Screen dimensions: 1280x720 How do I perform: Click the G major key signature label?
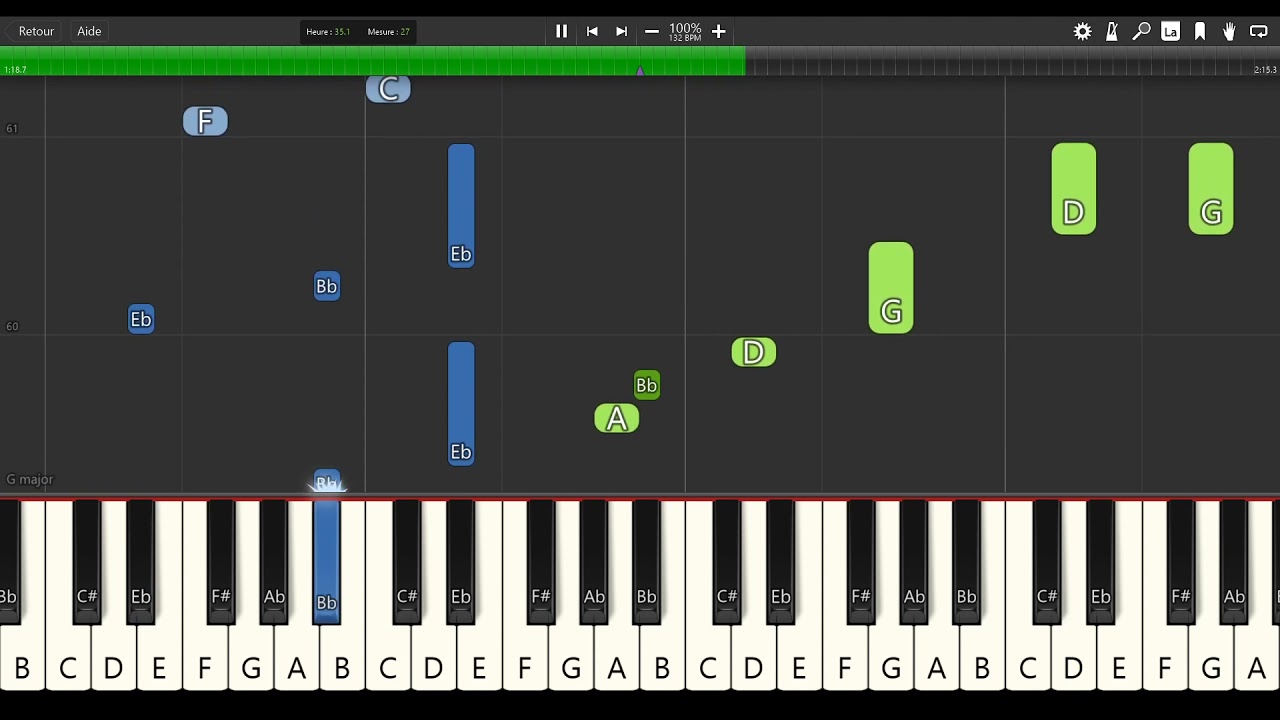[30, 479]
